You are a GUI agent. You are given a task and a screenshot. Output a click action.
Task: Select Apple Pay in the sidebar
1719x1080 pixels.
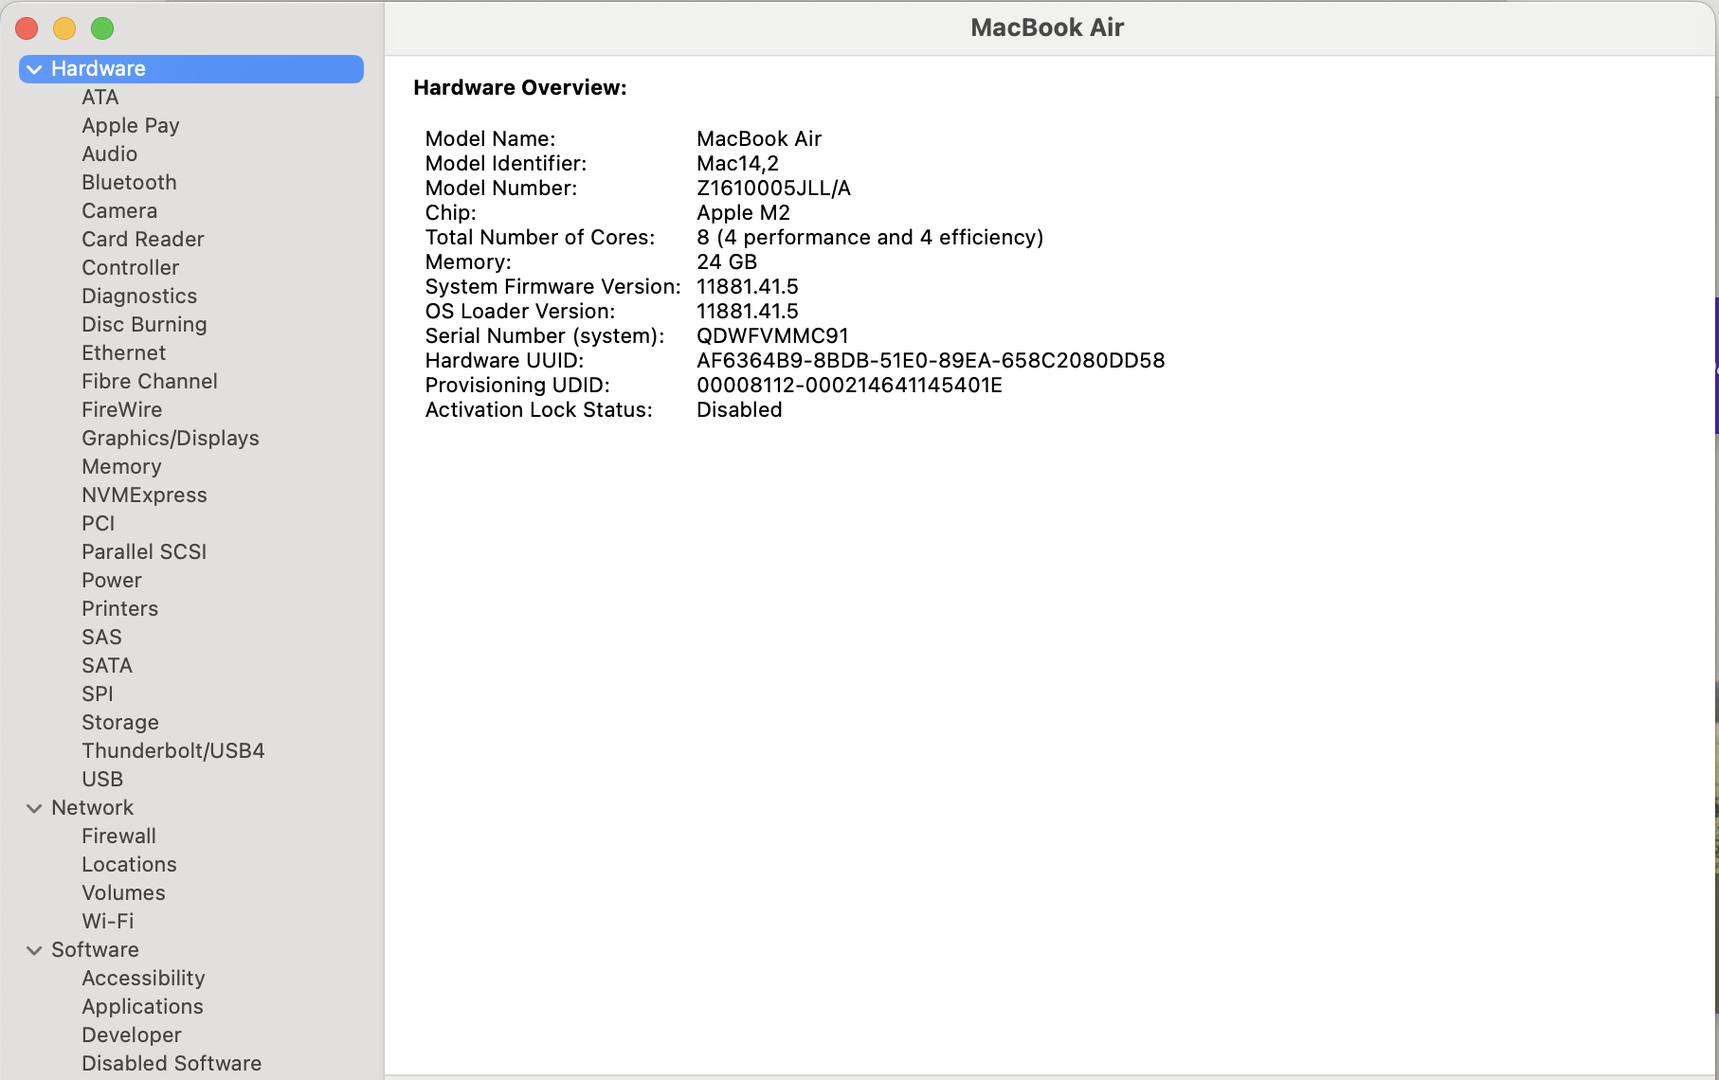130,125
